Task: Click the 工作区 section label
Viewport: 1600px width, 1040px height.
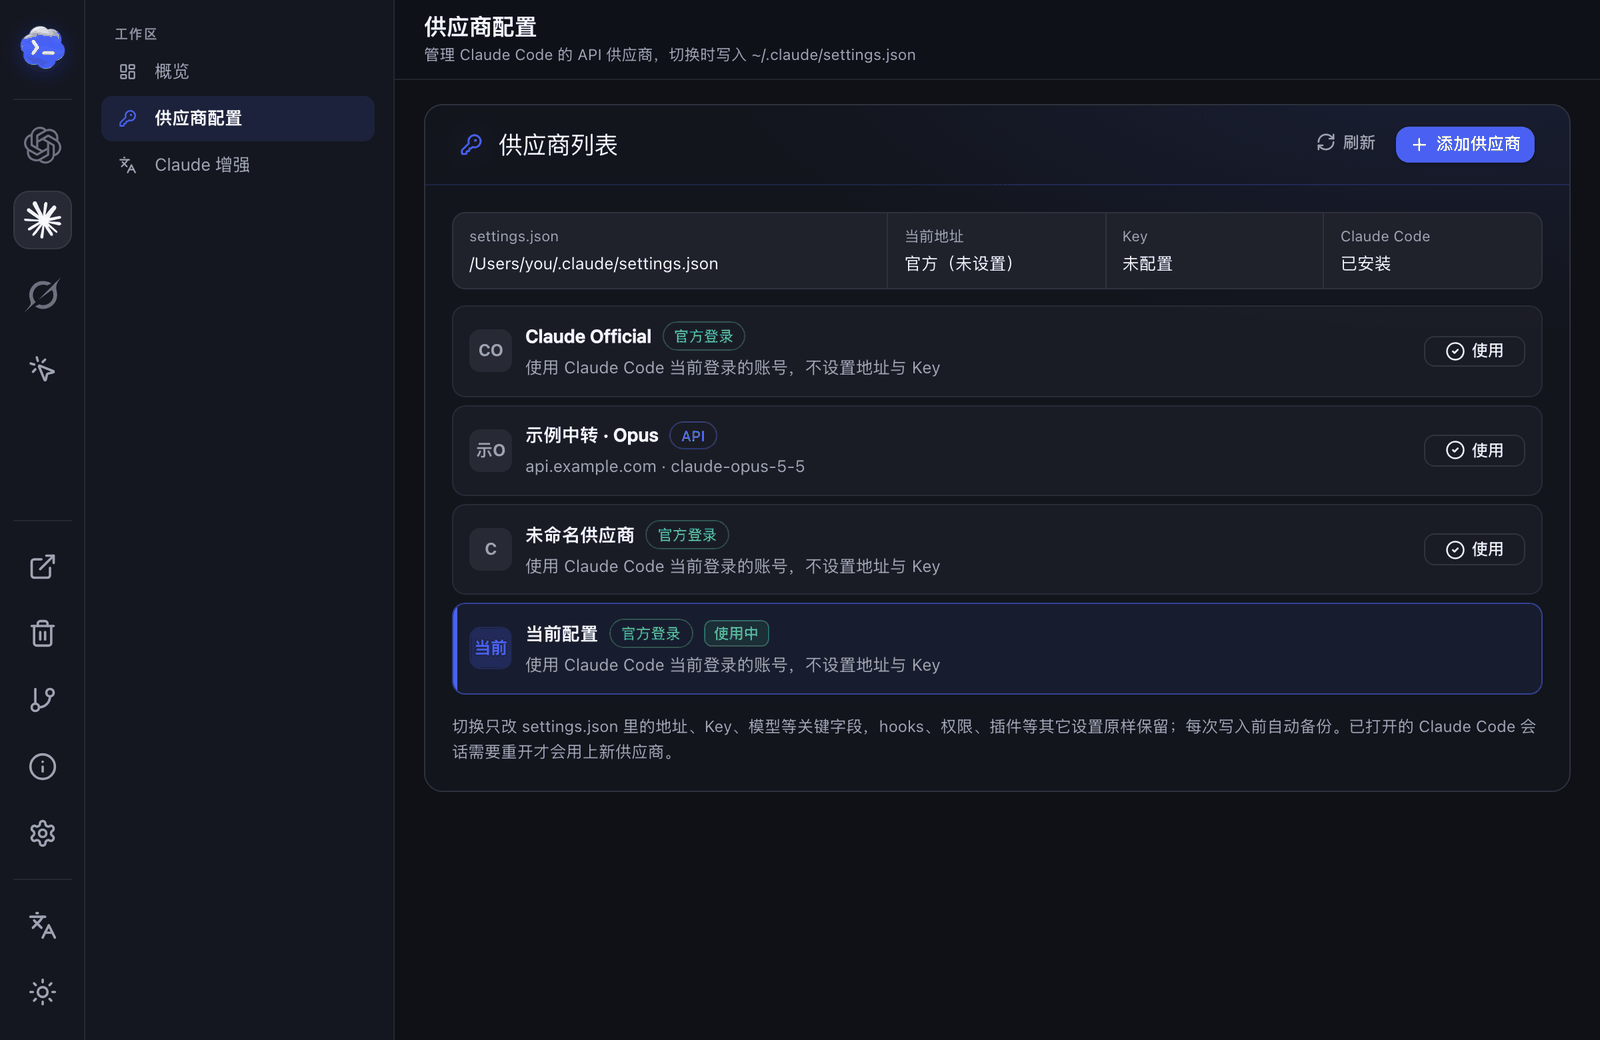Action: click(x=136, y=34)
